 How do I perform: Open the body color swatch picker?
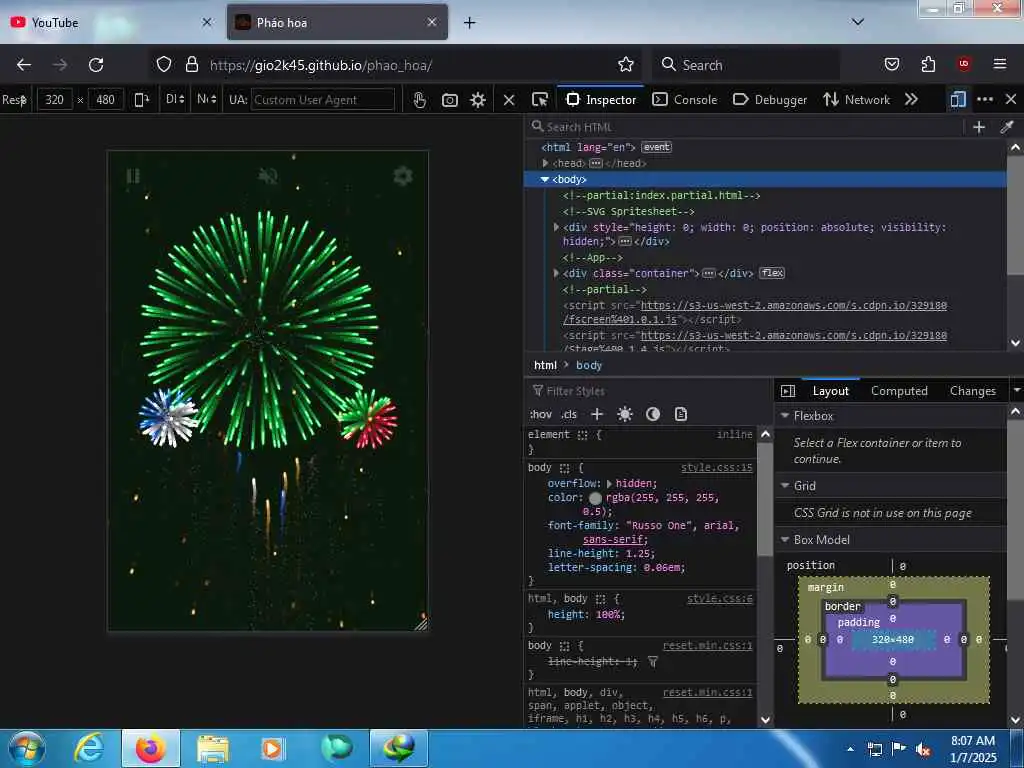click(x=596, y=498)
